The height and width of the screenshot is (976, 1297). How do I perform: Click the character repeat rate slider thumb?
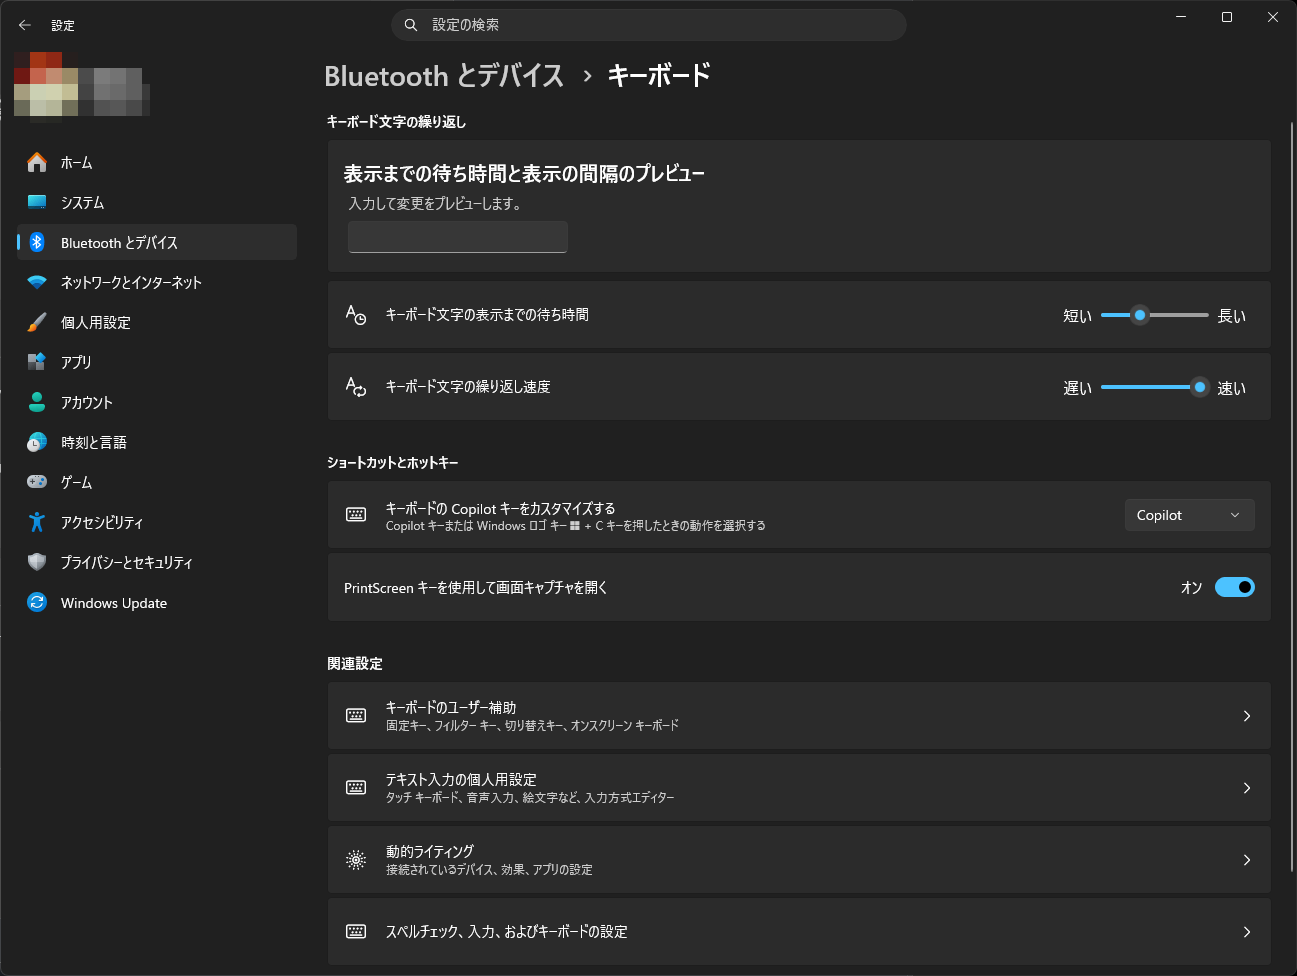[x=1200, y=387]
